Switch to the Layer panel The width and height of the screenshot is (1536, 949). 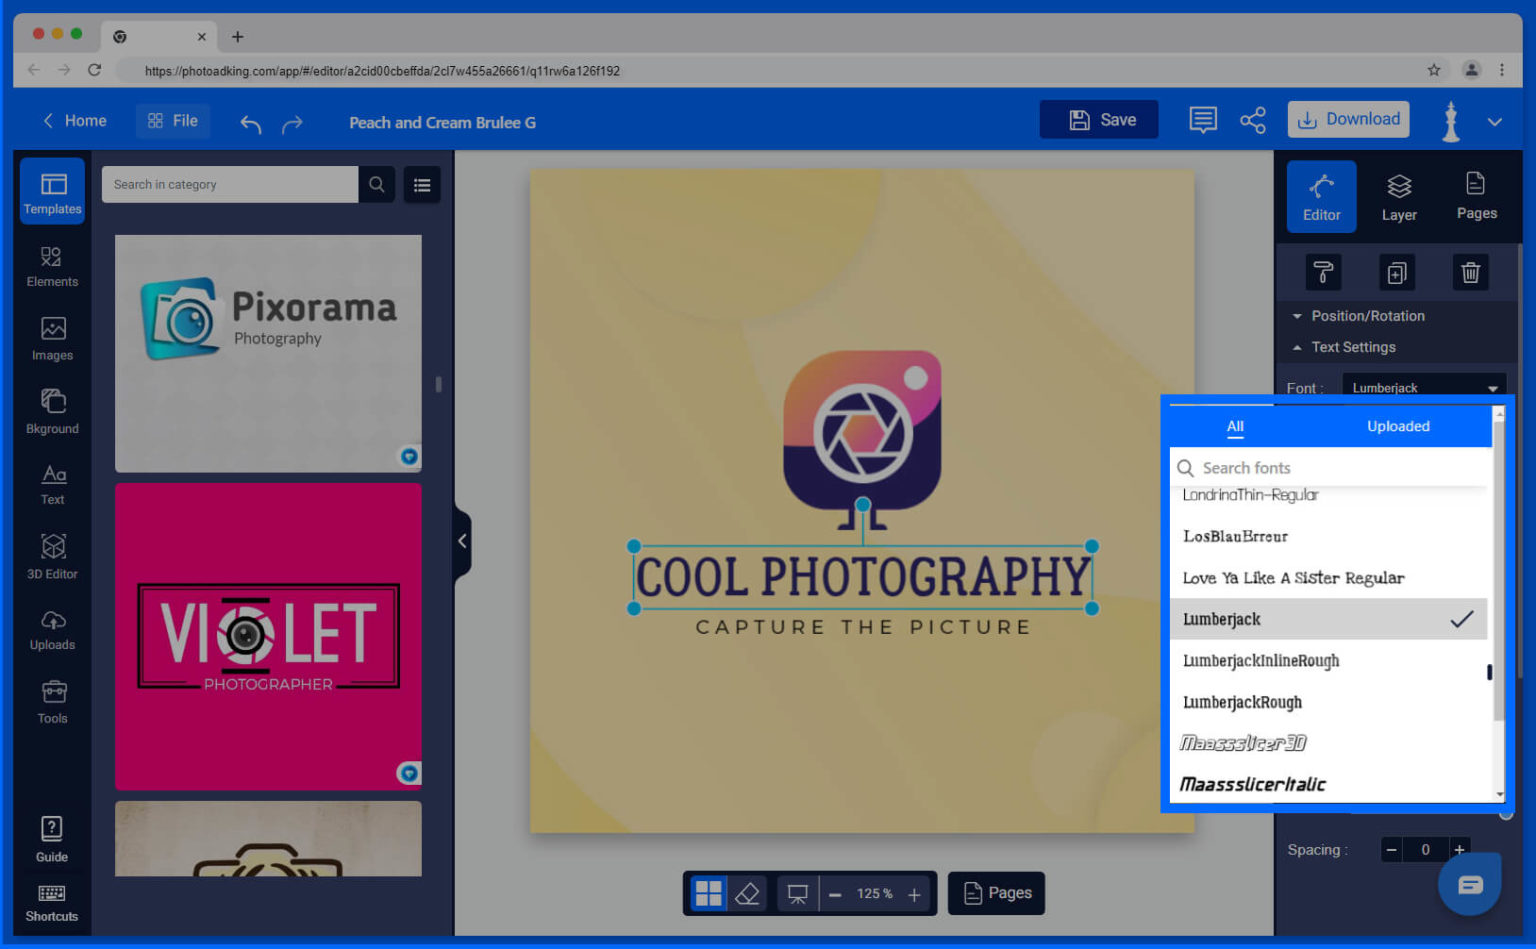coord(1398,196)
